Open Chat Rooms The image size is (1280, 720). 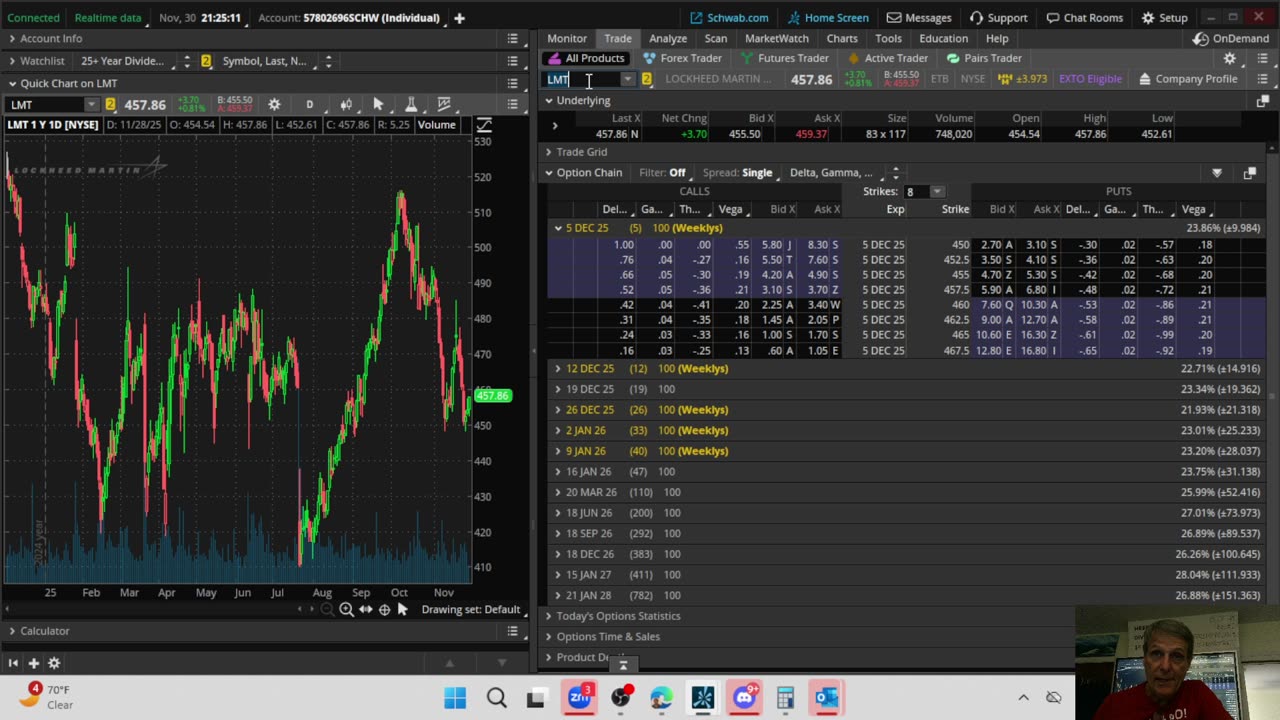[1085, 18]
